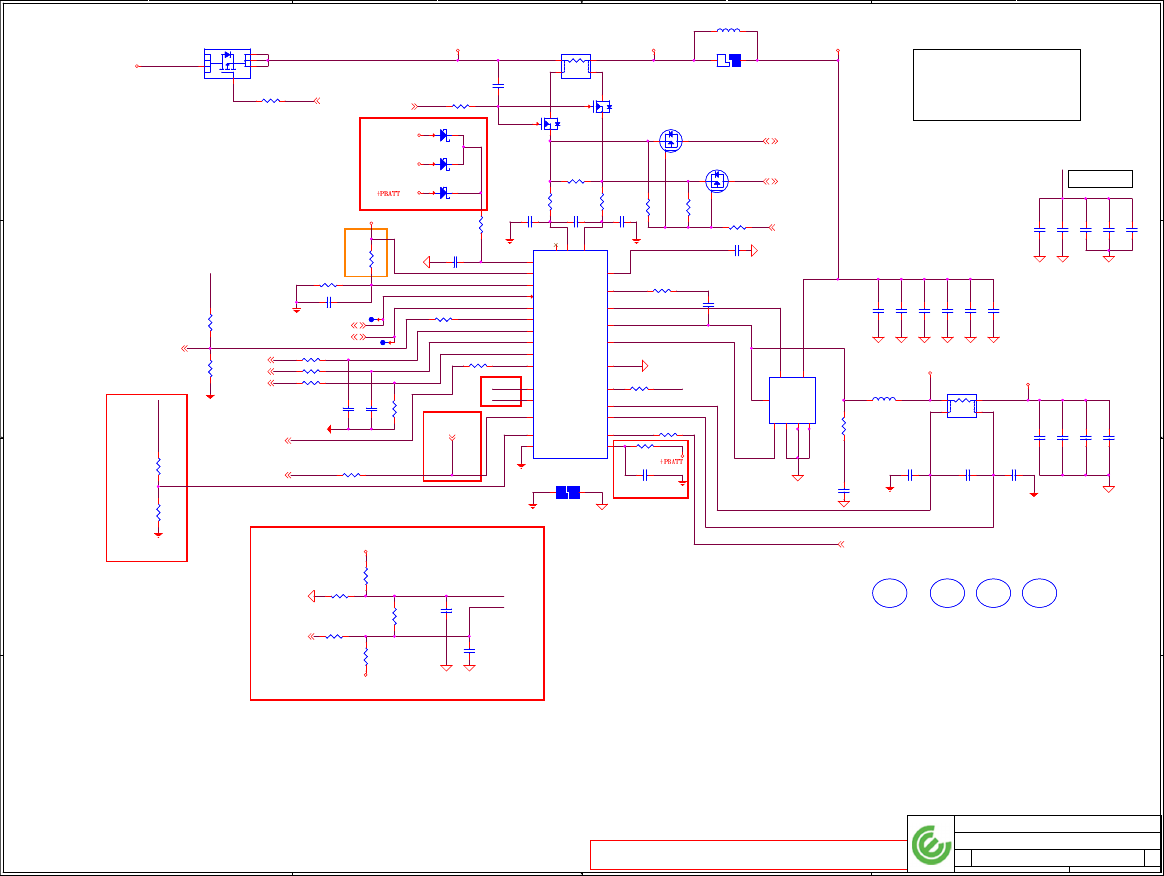Select the X no-connect marker atop the main IC

coord(556,245)
